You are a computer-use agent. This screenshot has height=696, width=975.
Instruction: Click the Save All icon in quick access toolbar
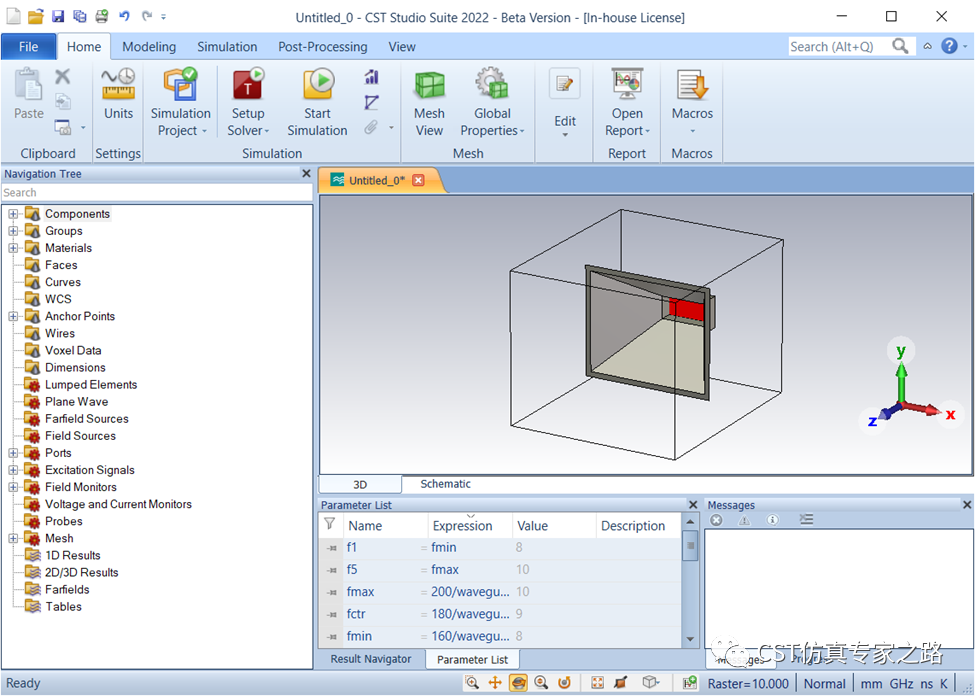click(x=80, y=16)
